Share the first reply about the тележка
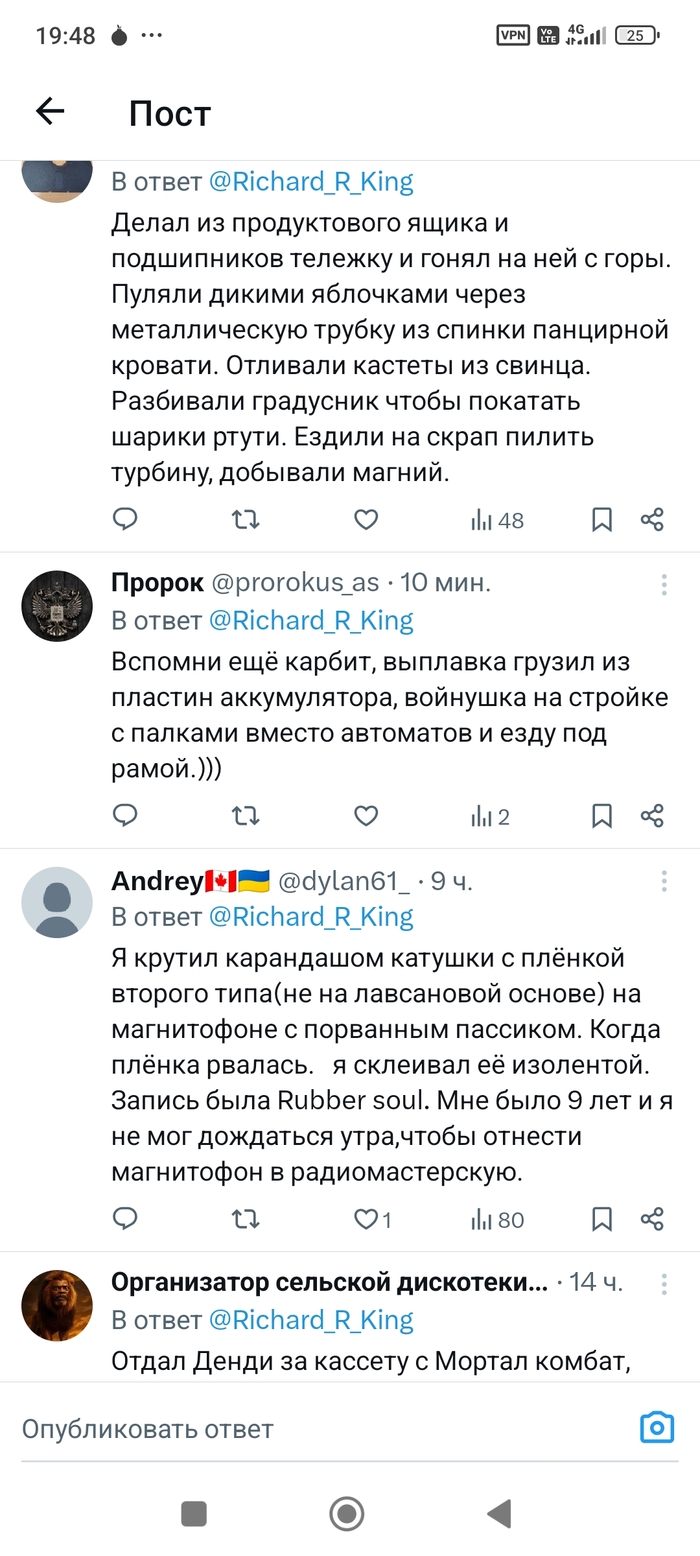The image size is (700, 1556). point(652,519)
